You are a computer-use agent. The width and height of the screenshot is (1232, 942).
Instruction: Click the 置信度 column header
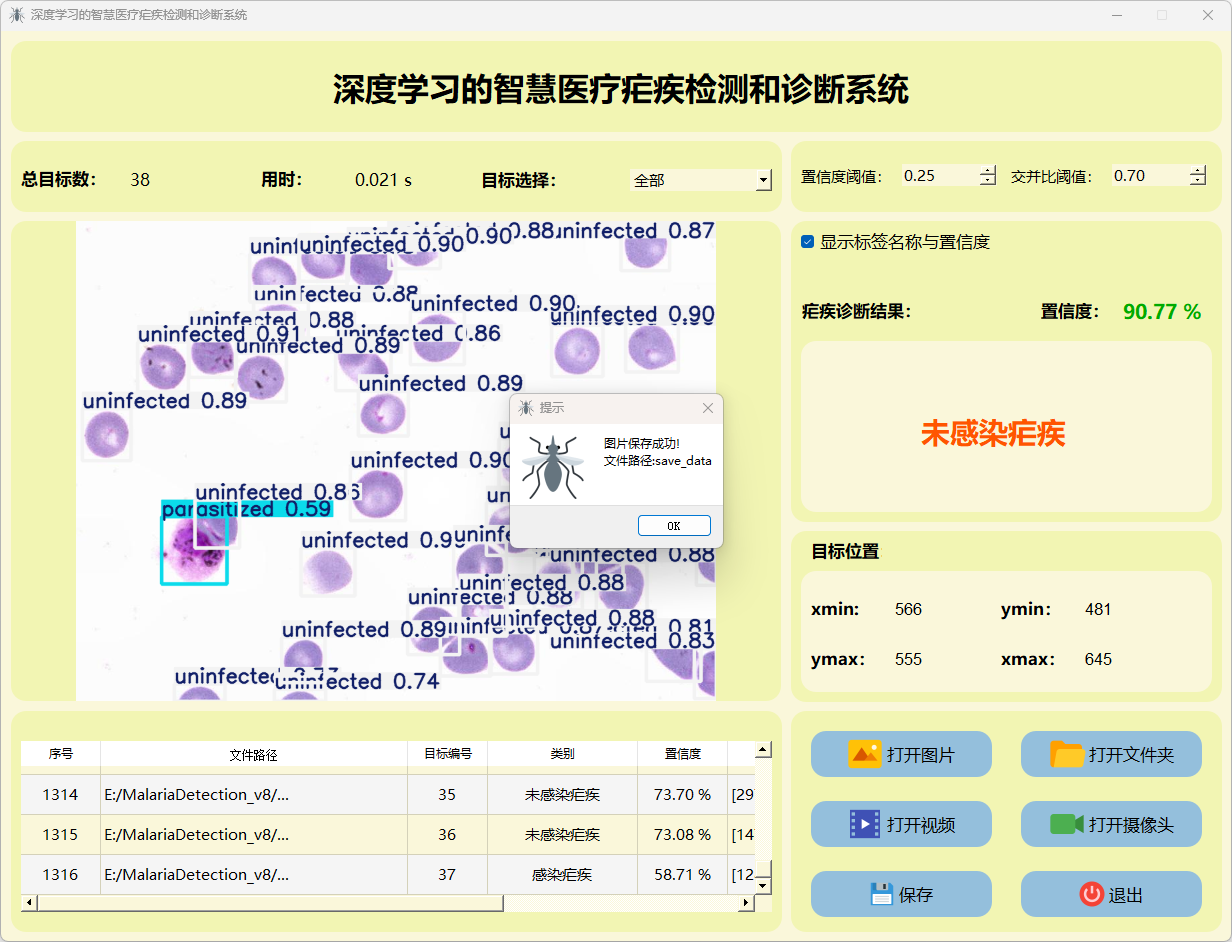click(x=683, y=754)
